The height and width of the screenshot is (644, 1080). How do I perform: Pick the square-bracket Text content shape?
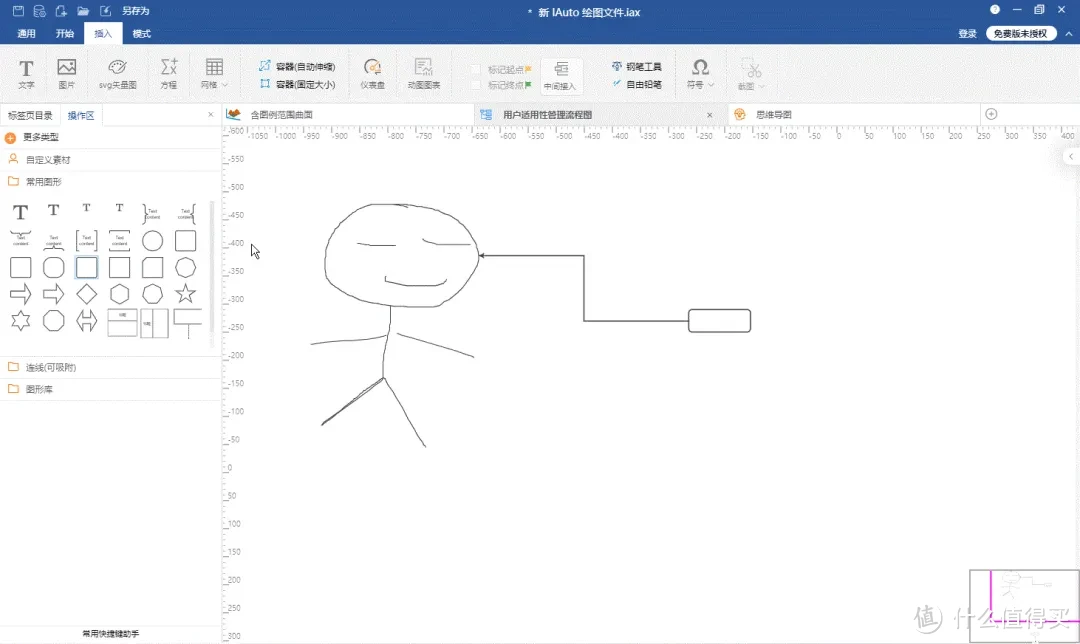coord(87,241)
